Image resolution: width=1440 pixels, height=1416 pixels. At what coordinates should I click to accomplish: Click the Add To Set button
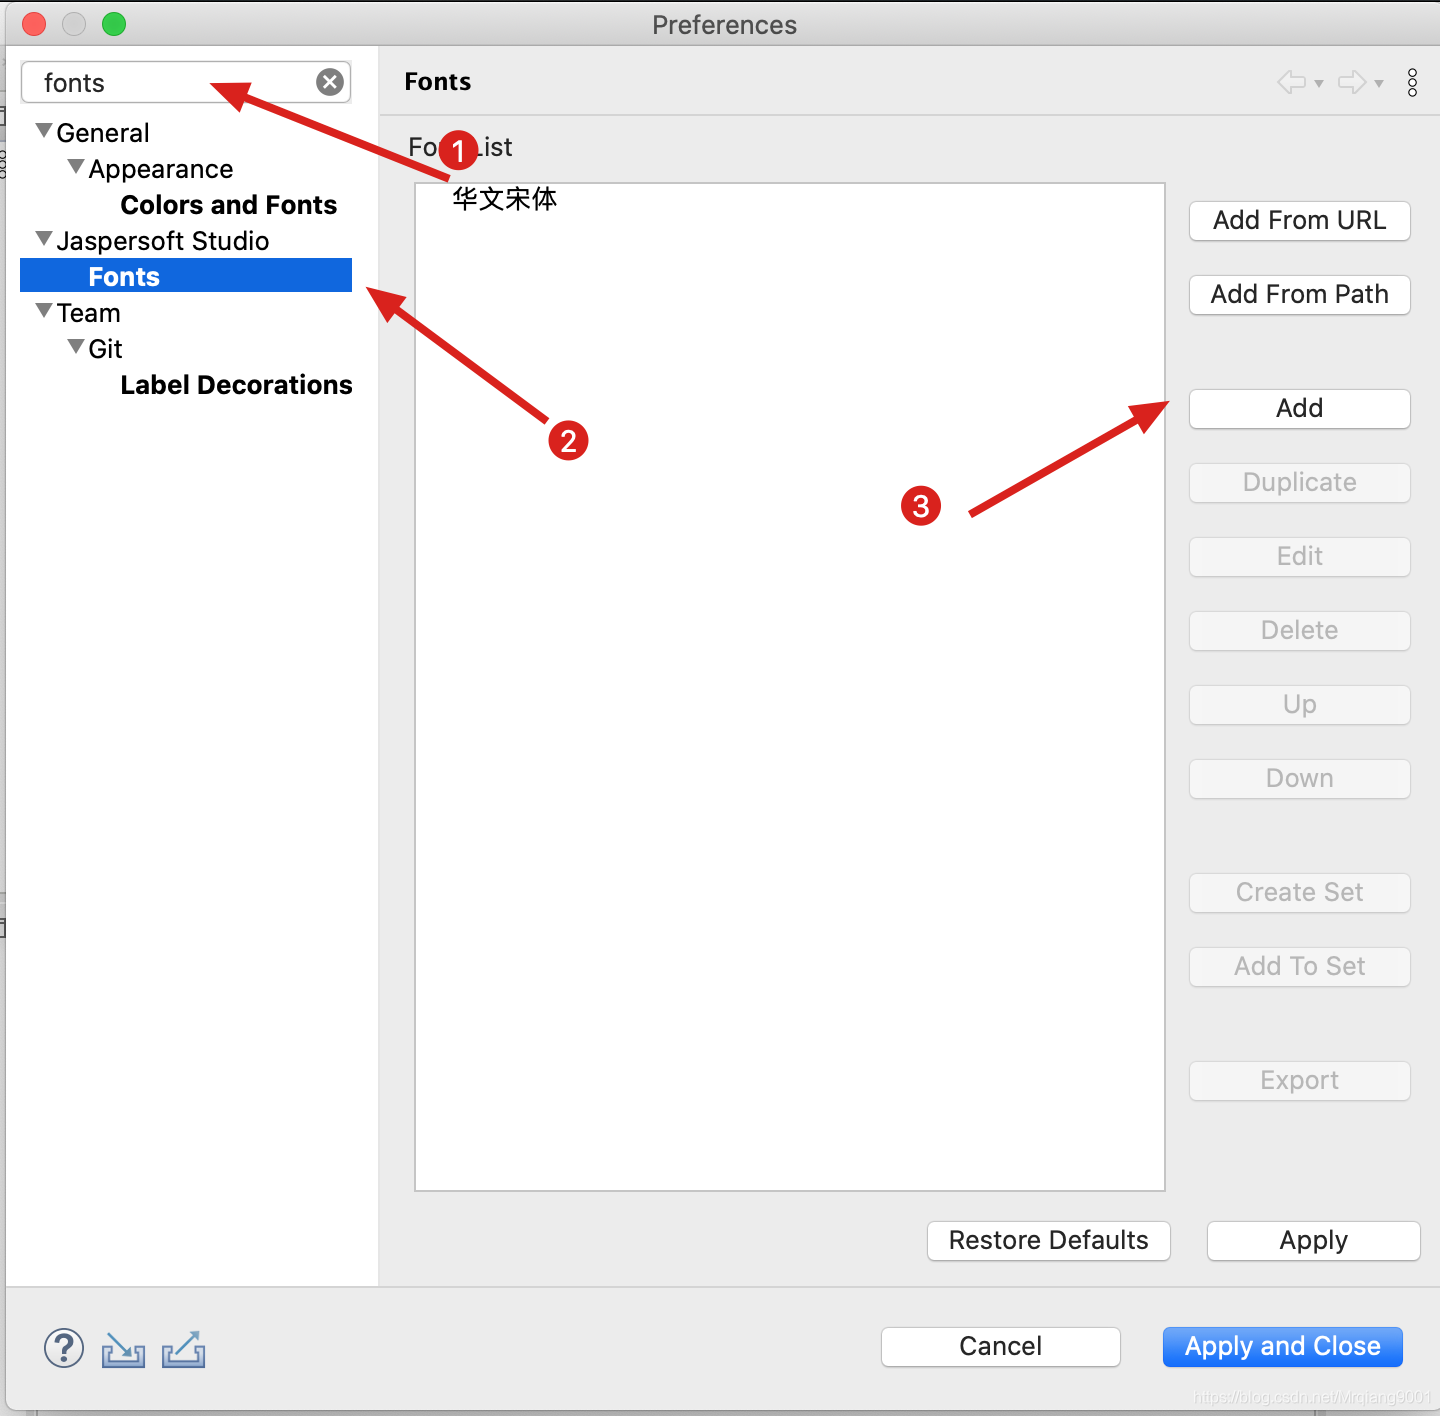click(x=1299, y=967)
